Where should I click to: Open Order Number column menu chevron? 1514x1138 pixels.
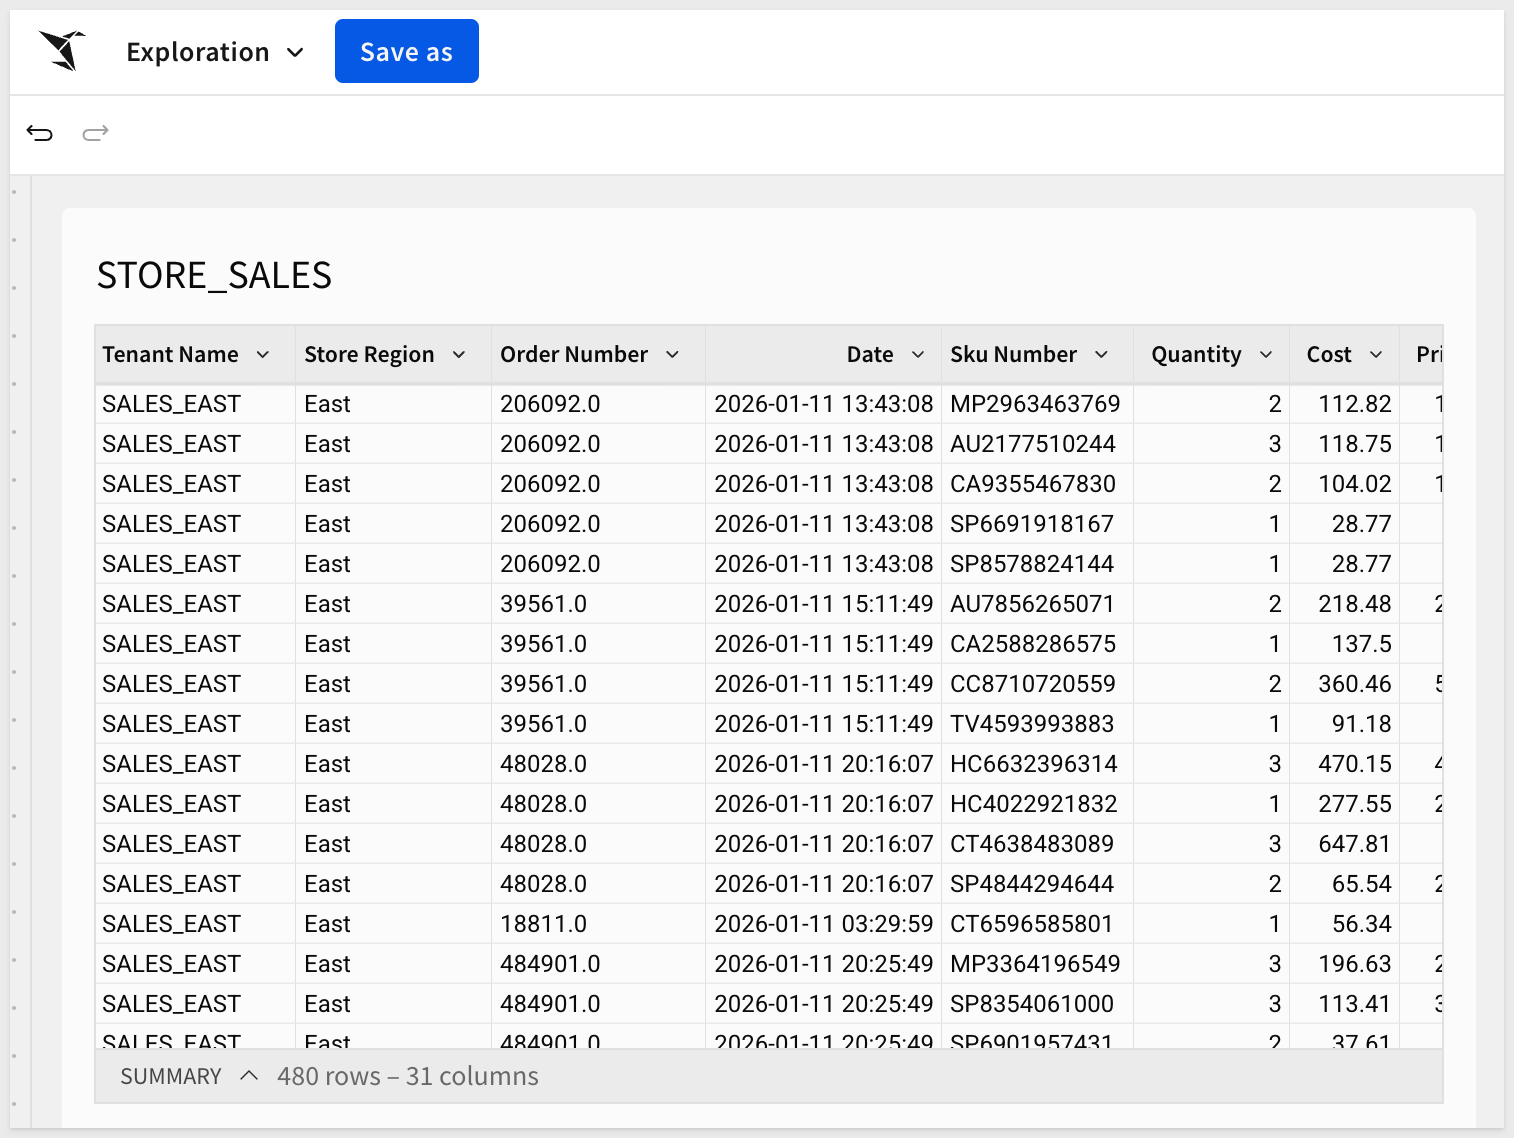click(x=673, y=355)
